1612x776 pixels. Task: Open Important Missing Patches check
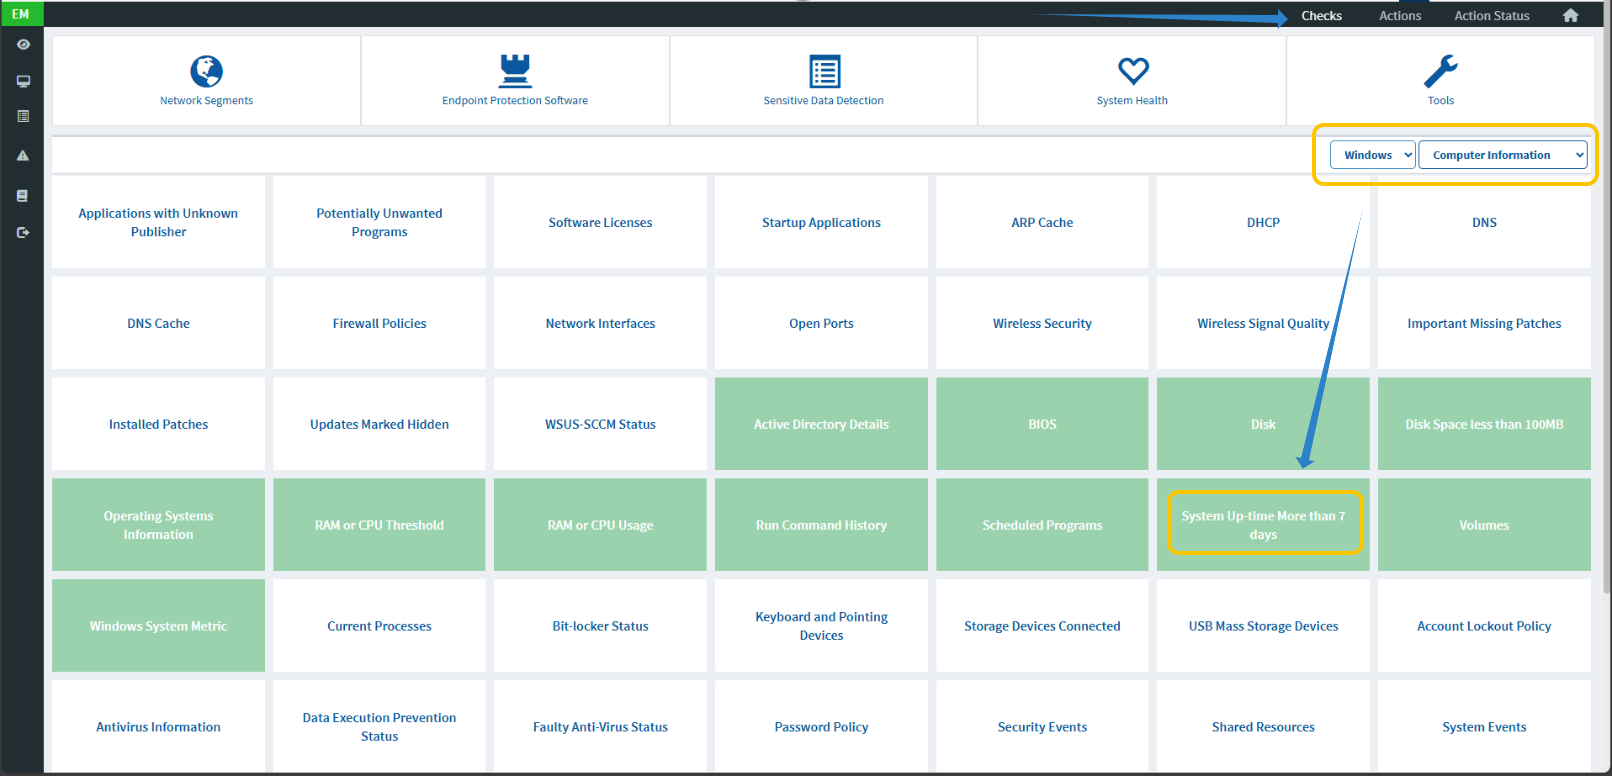point(1484,323)
